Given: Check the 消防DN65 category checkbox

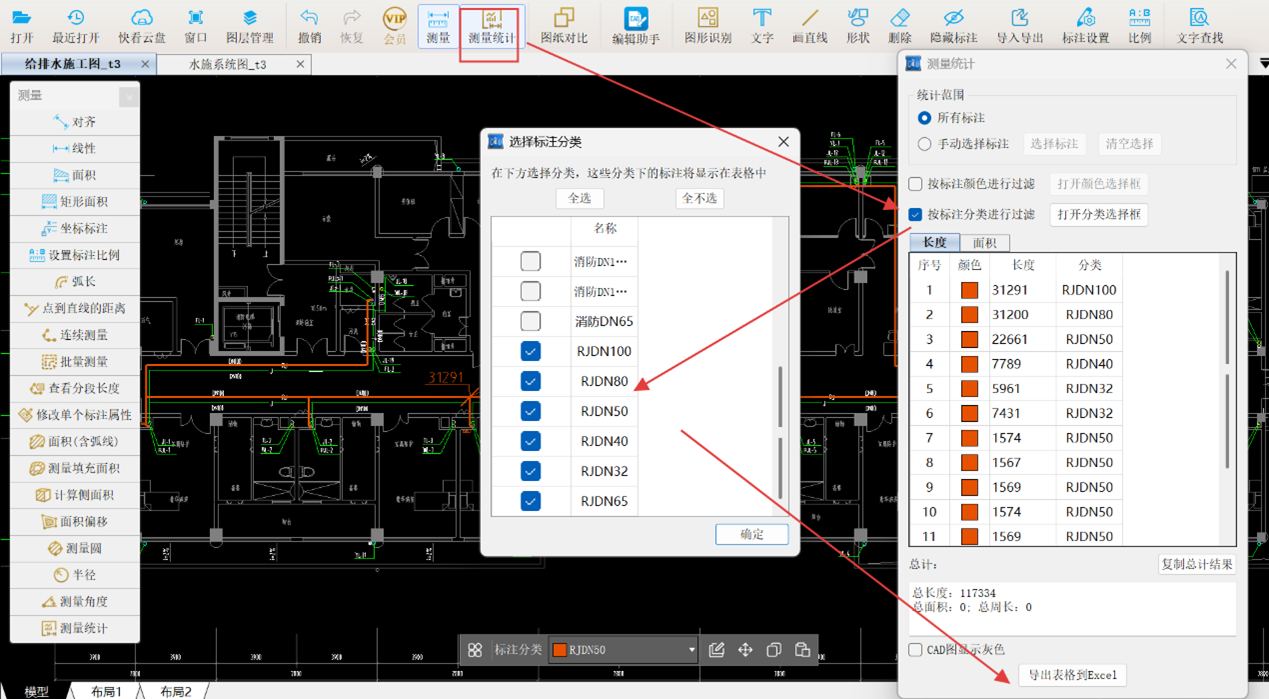Looking at the screenshot, I should click(x=530, y=321).
